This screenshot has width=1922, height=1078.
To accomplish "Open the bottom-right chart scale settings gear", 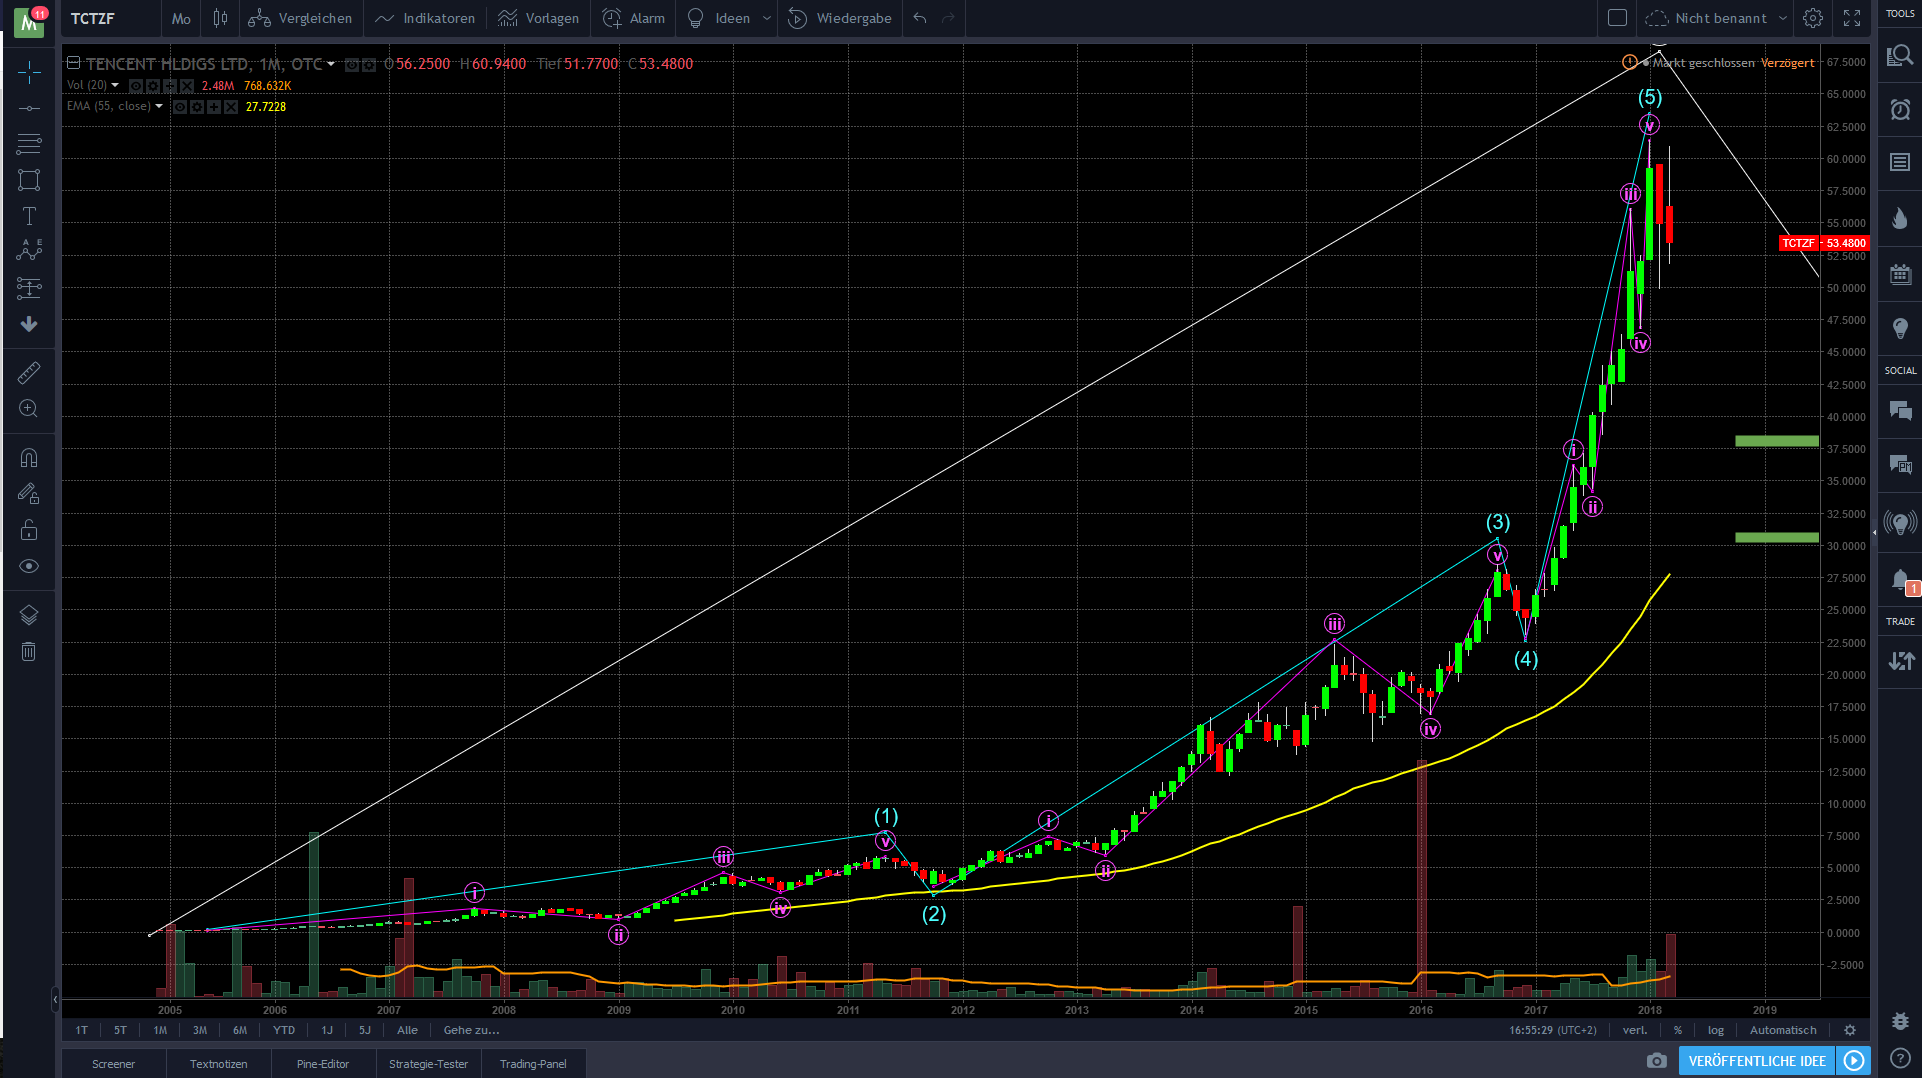I will (1850, 1030).
